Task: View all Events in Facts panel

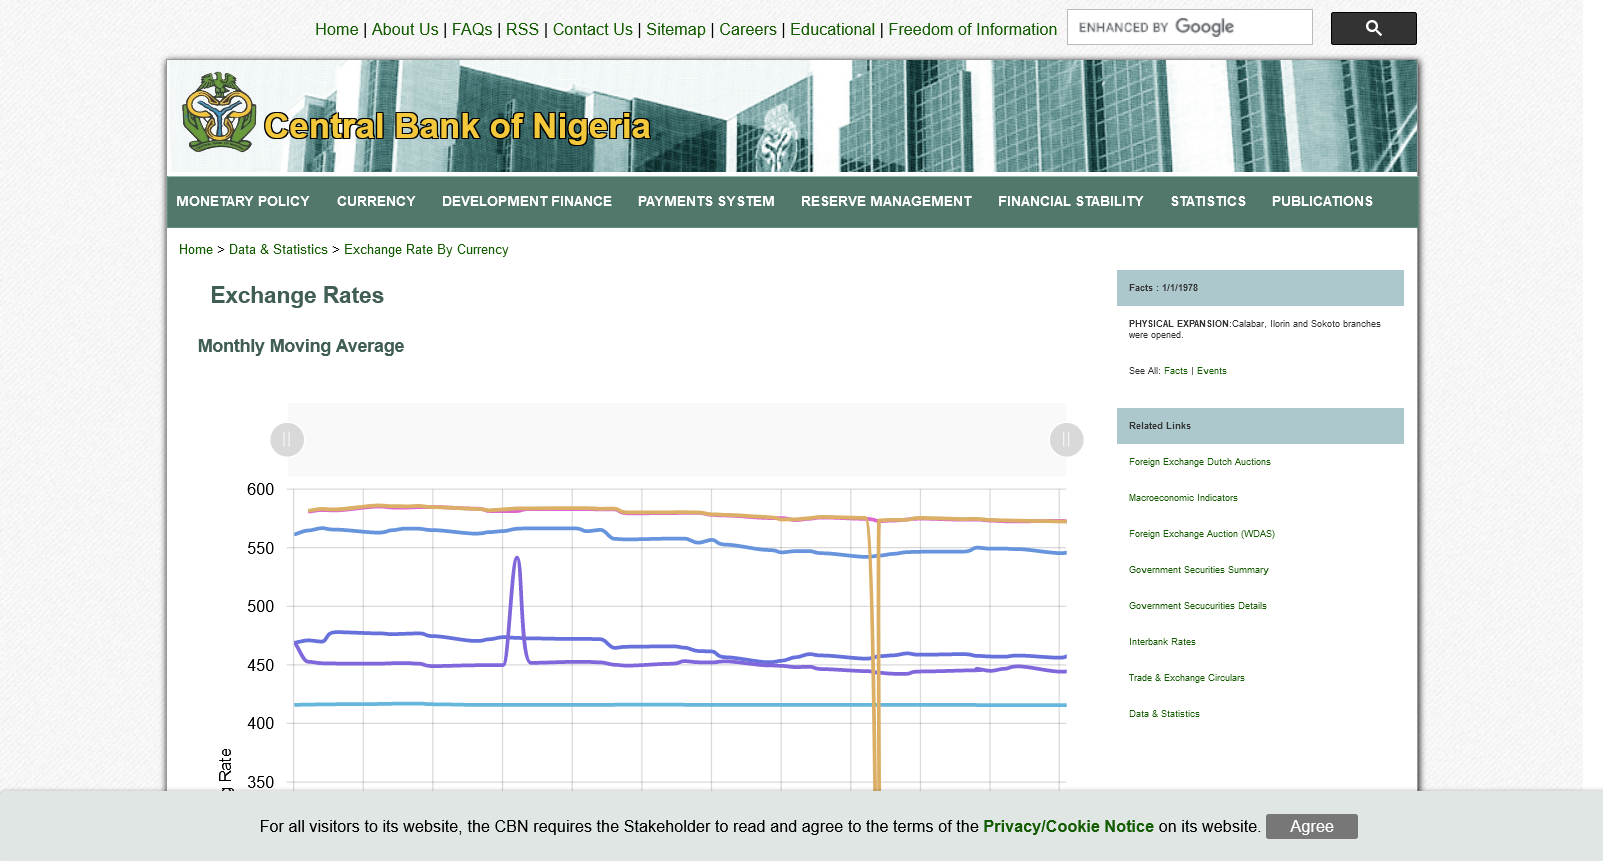Action: pyautogui.click(x=1211, y=371)
